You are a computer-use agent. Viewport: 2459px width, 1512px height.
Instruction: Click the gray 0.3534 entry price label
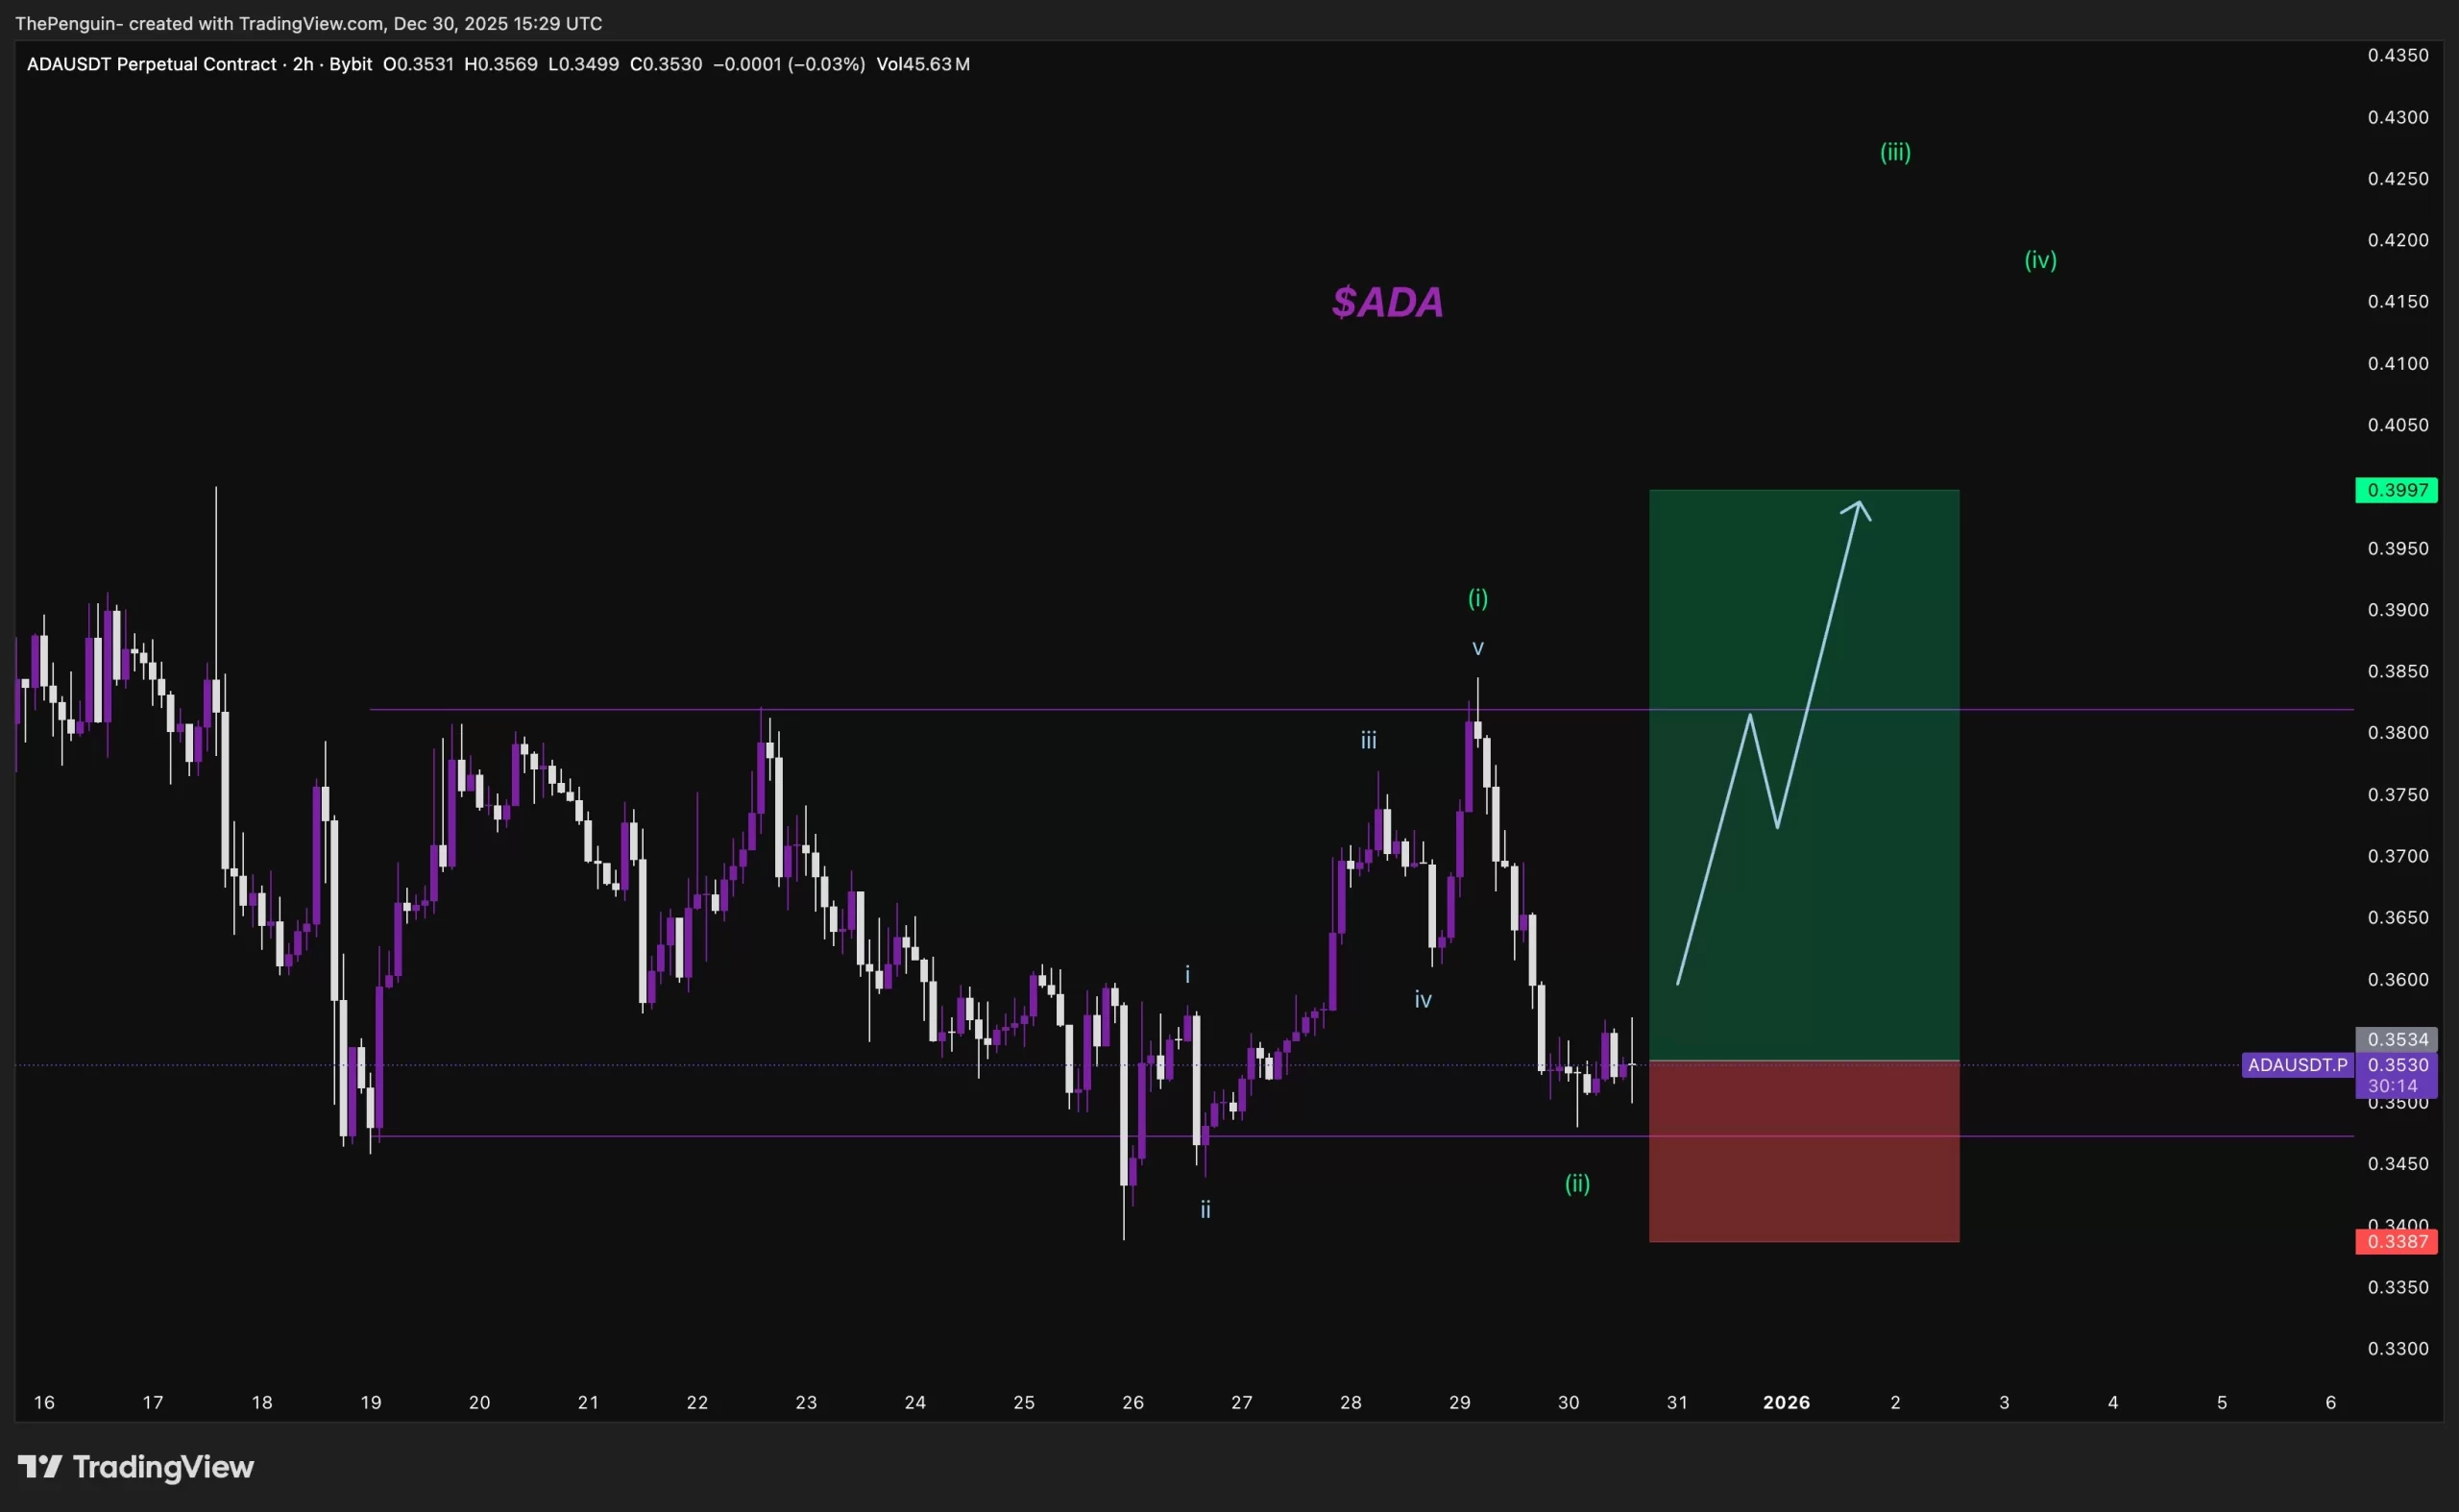2396,1039
